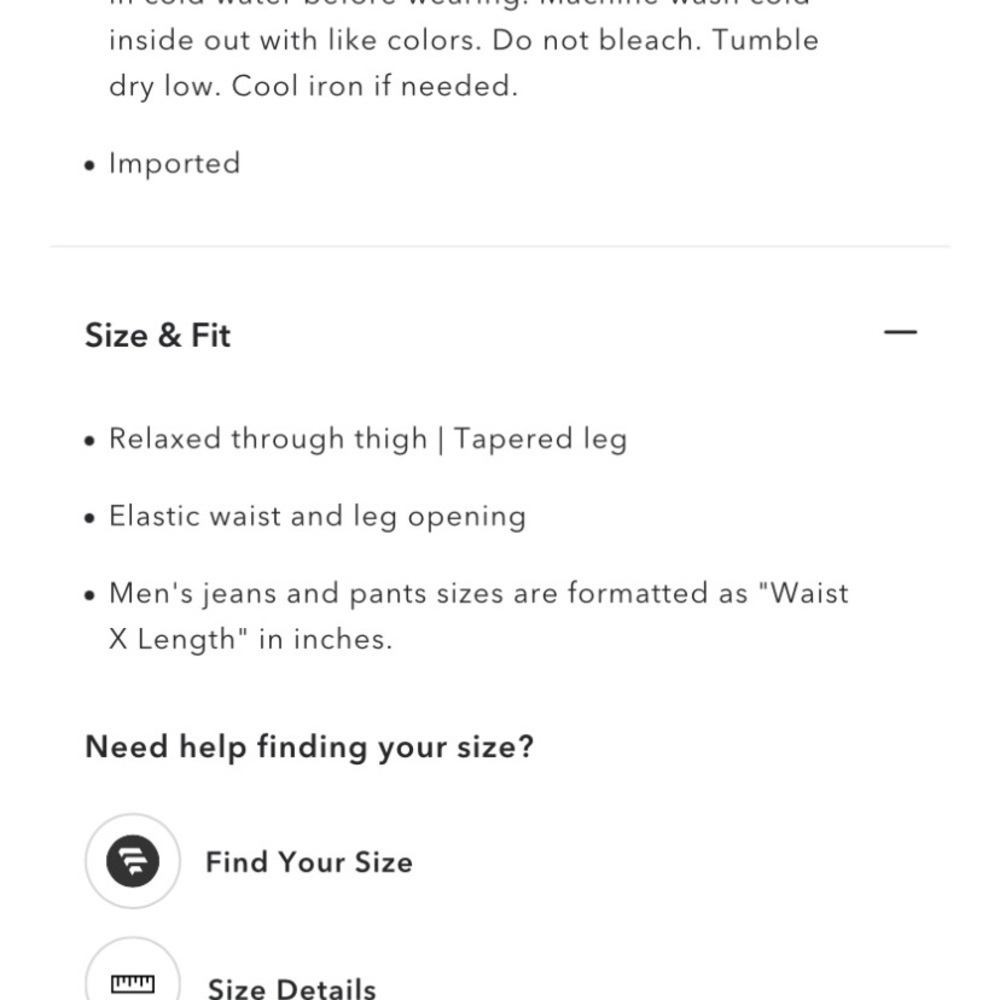The image size is (1000, 1000).
Task: Click the 'Men's jeans and pants sizes' line
Action: (x=479, y=594)
